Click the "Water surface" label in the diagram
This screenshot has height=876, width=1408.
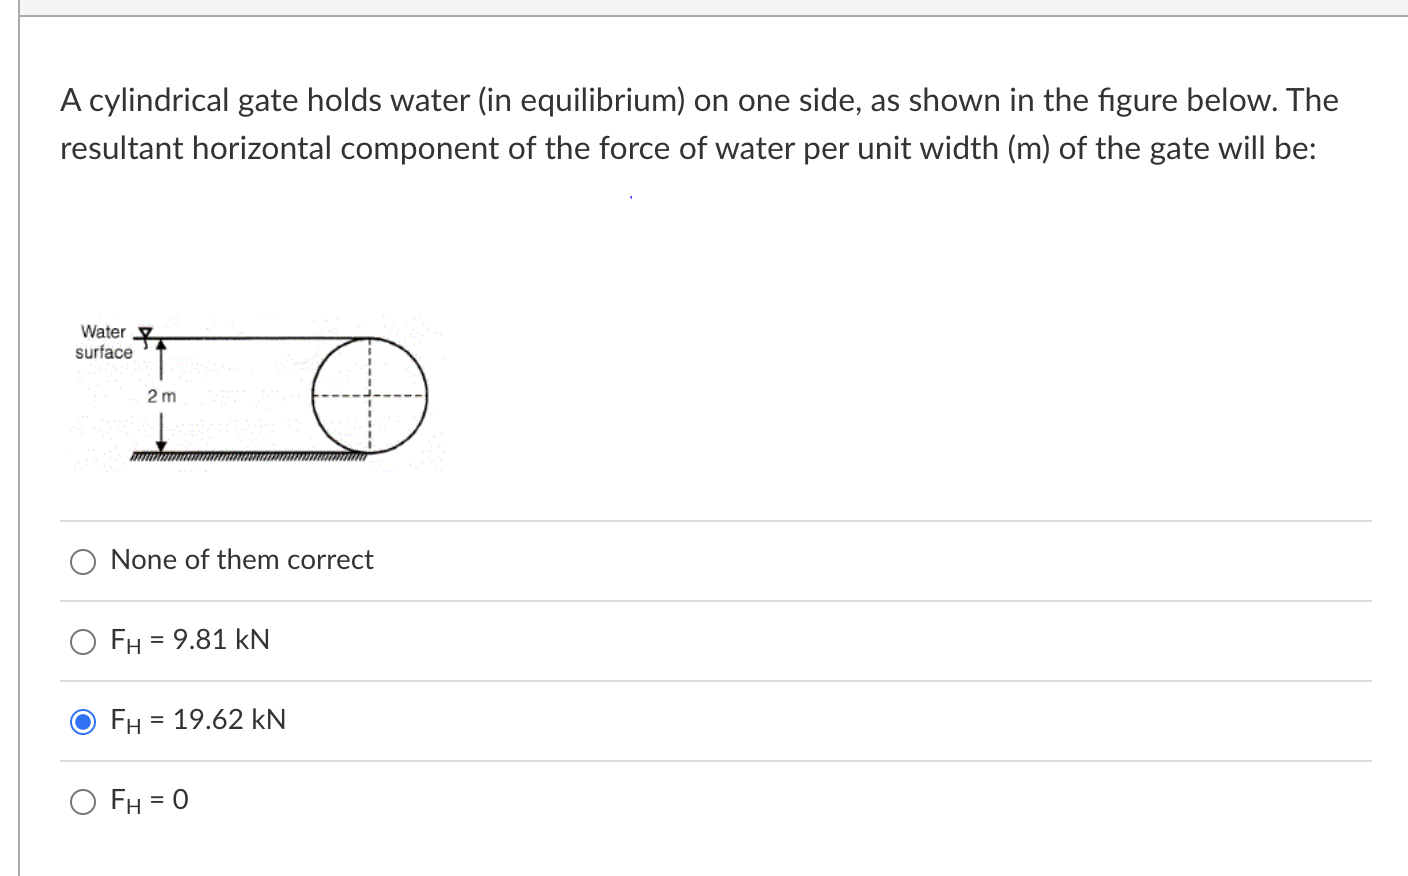(103, 342)
